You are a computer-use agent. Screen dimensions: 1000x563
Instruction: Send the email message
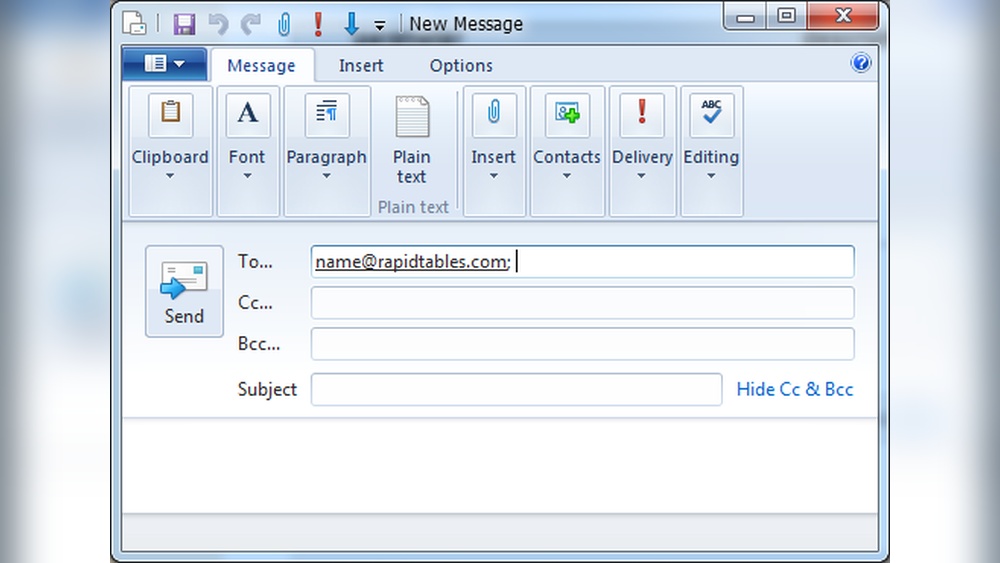click(184, 291)
